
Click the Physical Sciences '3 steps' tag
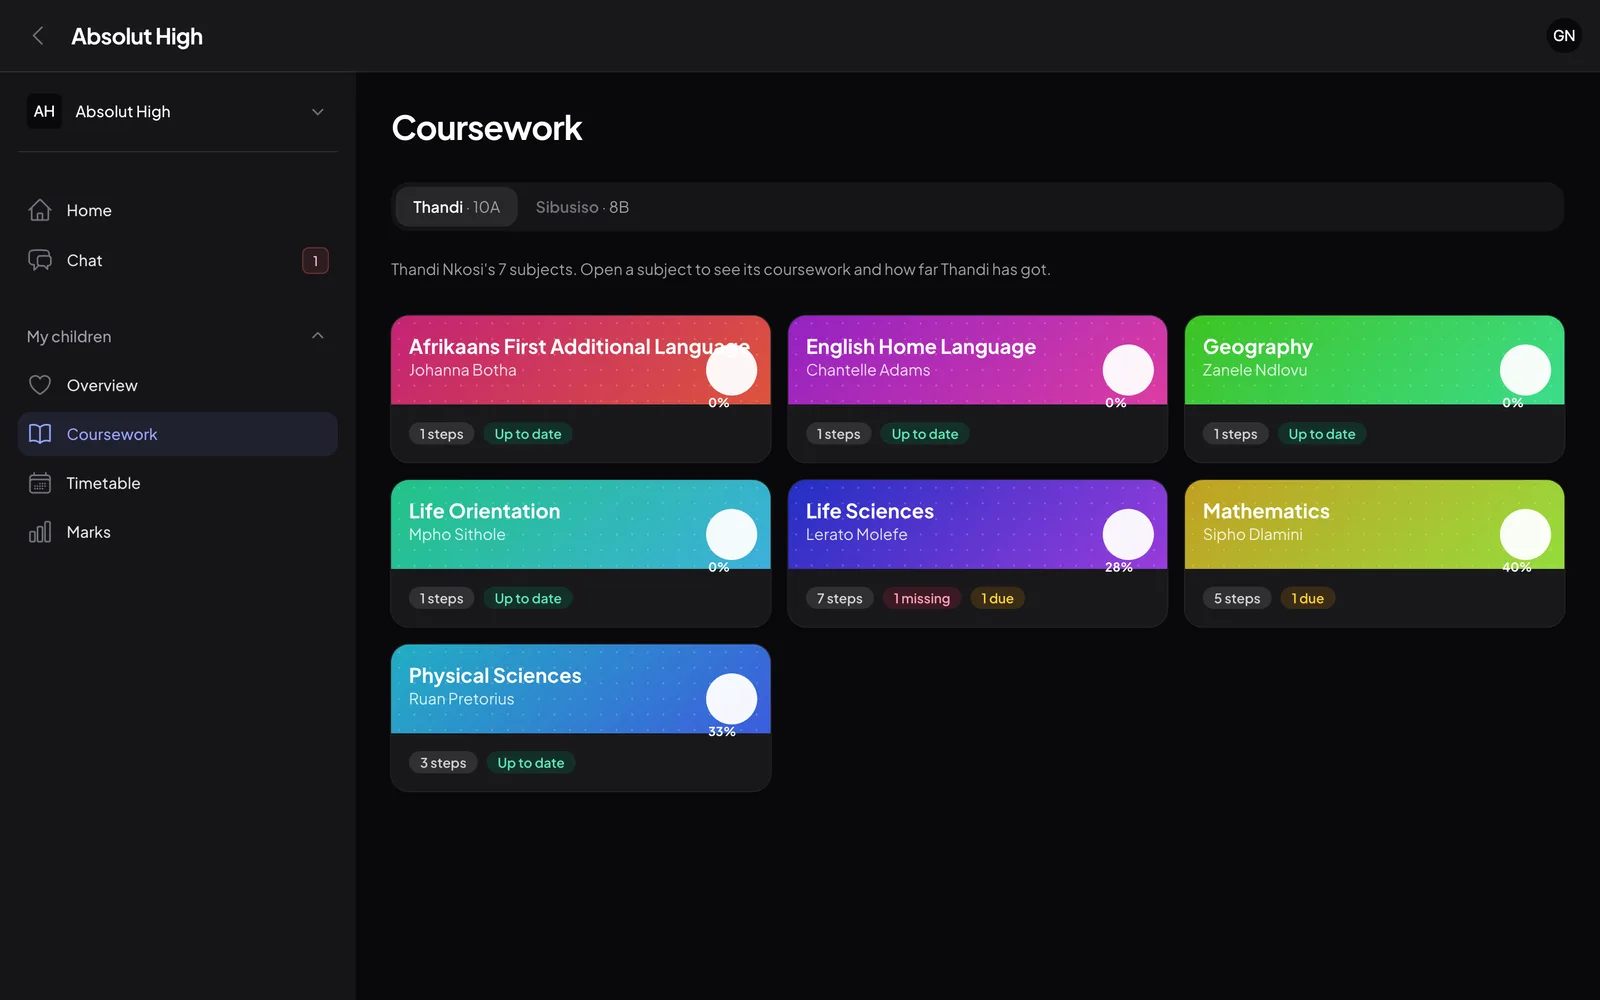click(443, 763)
